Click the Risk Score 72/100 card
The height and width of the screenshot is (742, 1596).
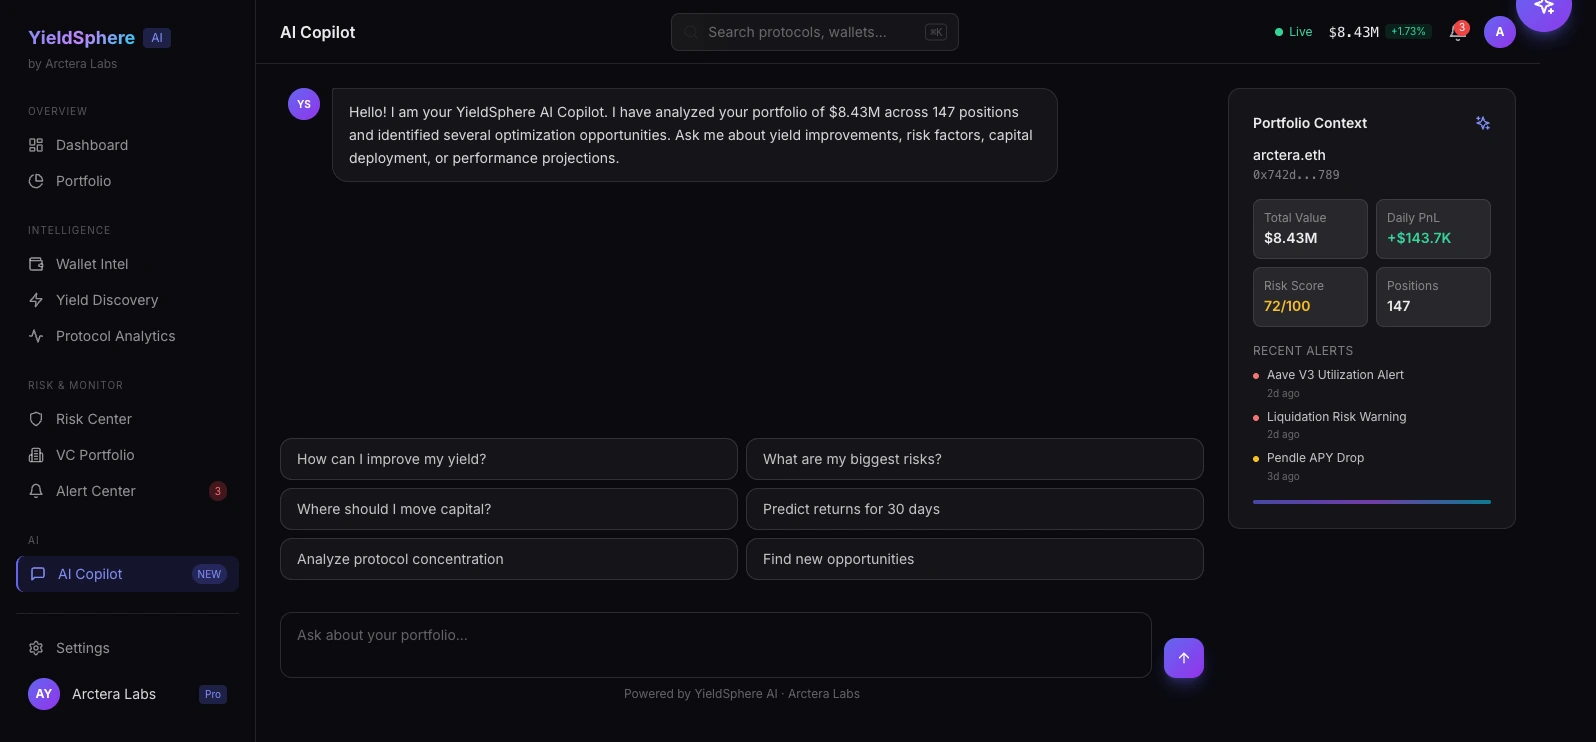pos(1310,297)
